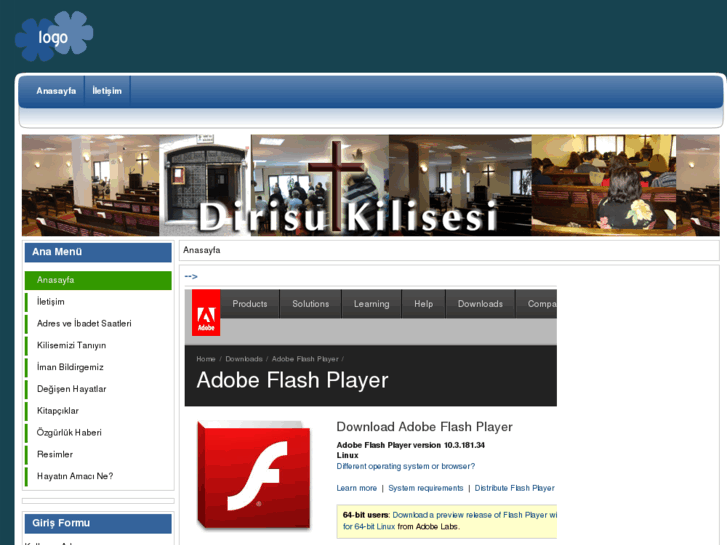
Task: Go to İman Bildirgemiz page
Action: [x=98, y=367]
